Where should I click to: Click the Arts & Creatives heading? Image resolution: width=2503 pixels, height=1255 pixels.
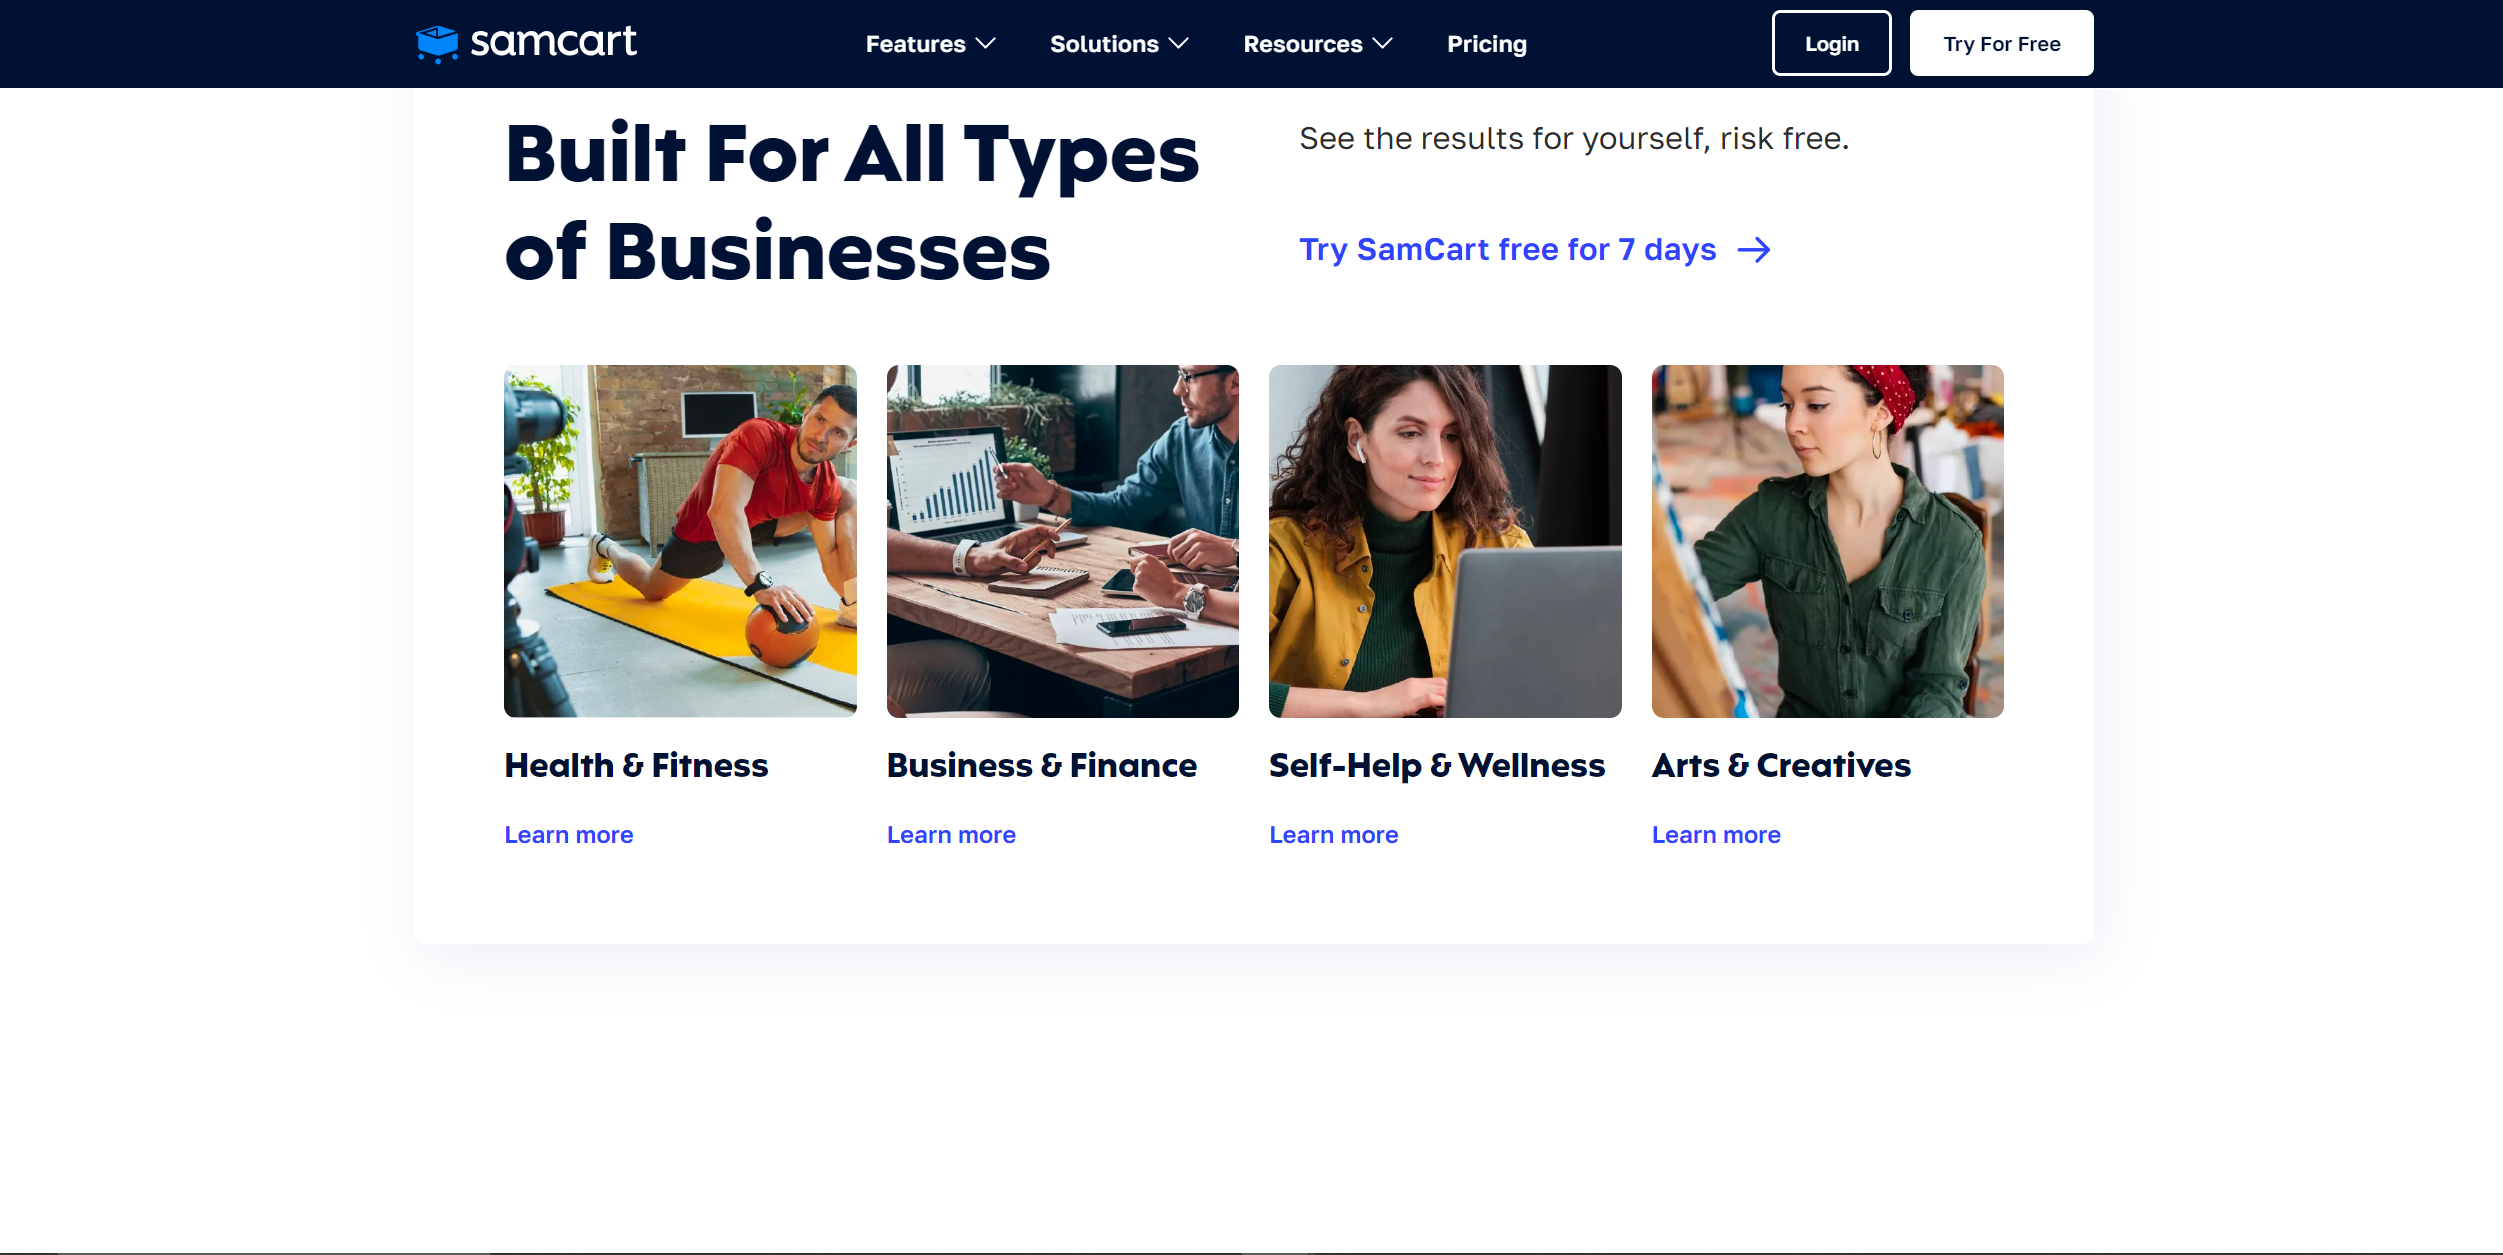coord(1781,766)
